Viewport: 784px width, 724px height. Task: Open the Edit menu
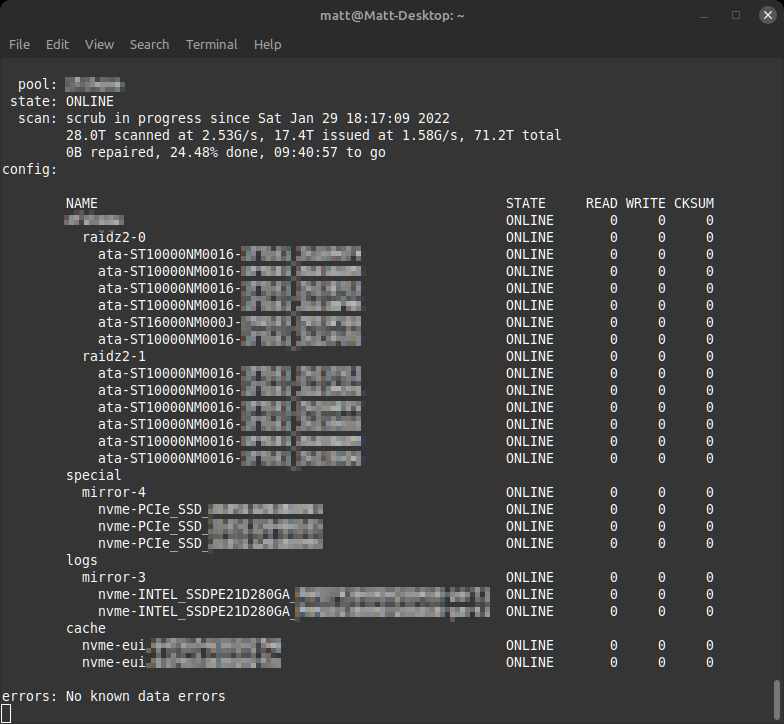[57, 44]
